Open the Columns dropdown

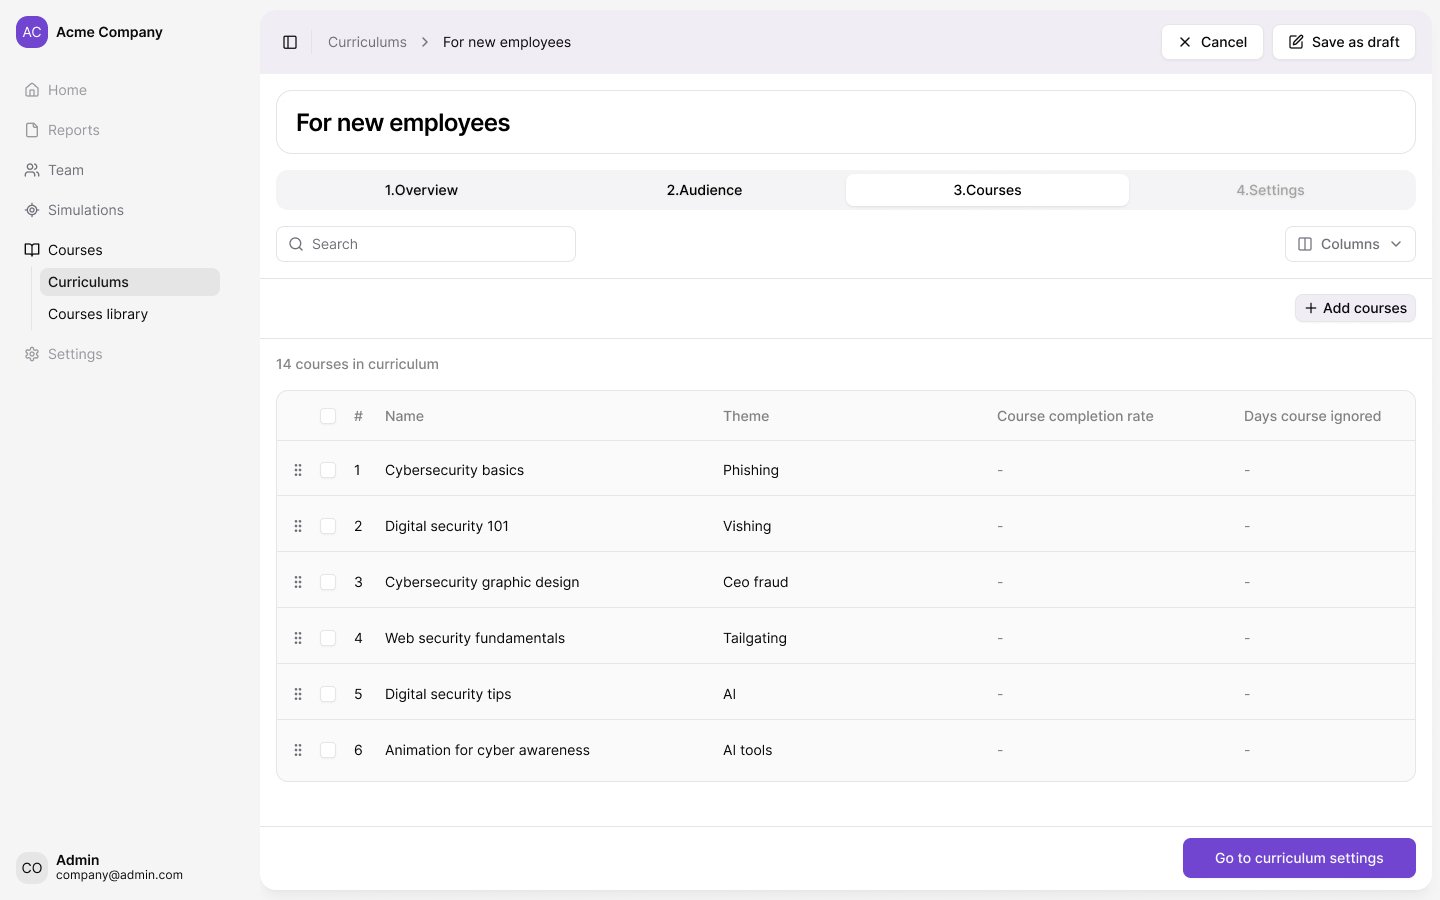tap(1349, 244)
